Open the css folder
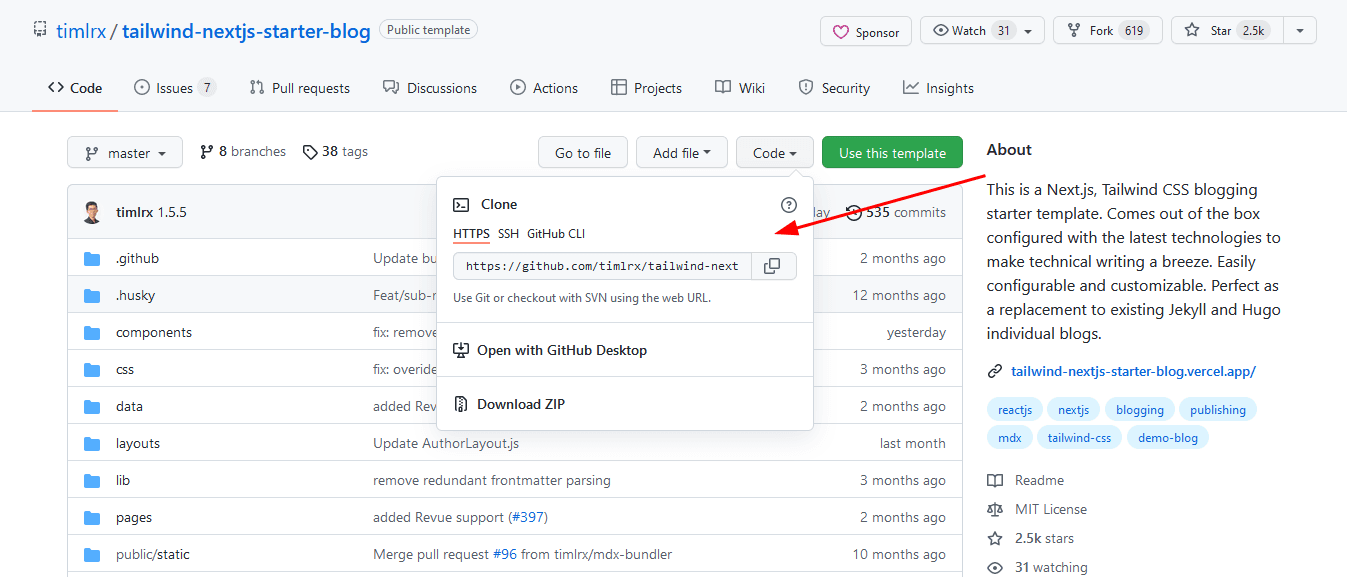Image resolution: width=1347 pixels, height=577 pixels. point(125,369)
